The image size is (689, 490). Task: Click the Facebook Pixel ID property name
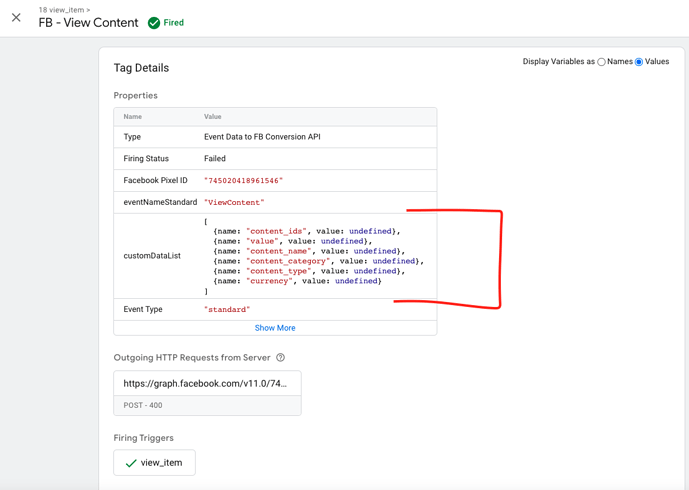click(156, 180)
